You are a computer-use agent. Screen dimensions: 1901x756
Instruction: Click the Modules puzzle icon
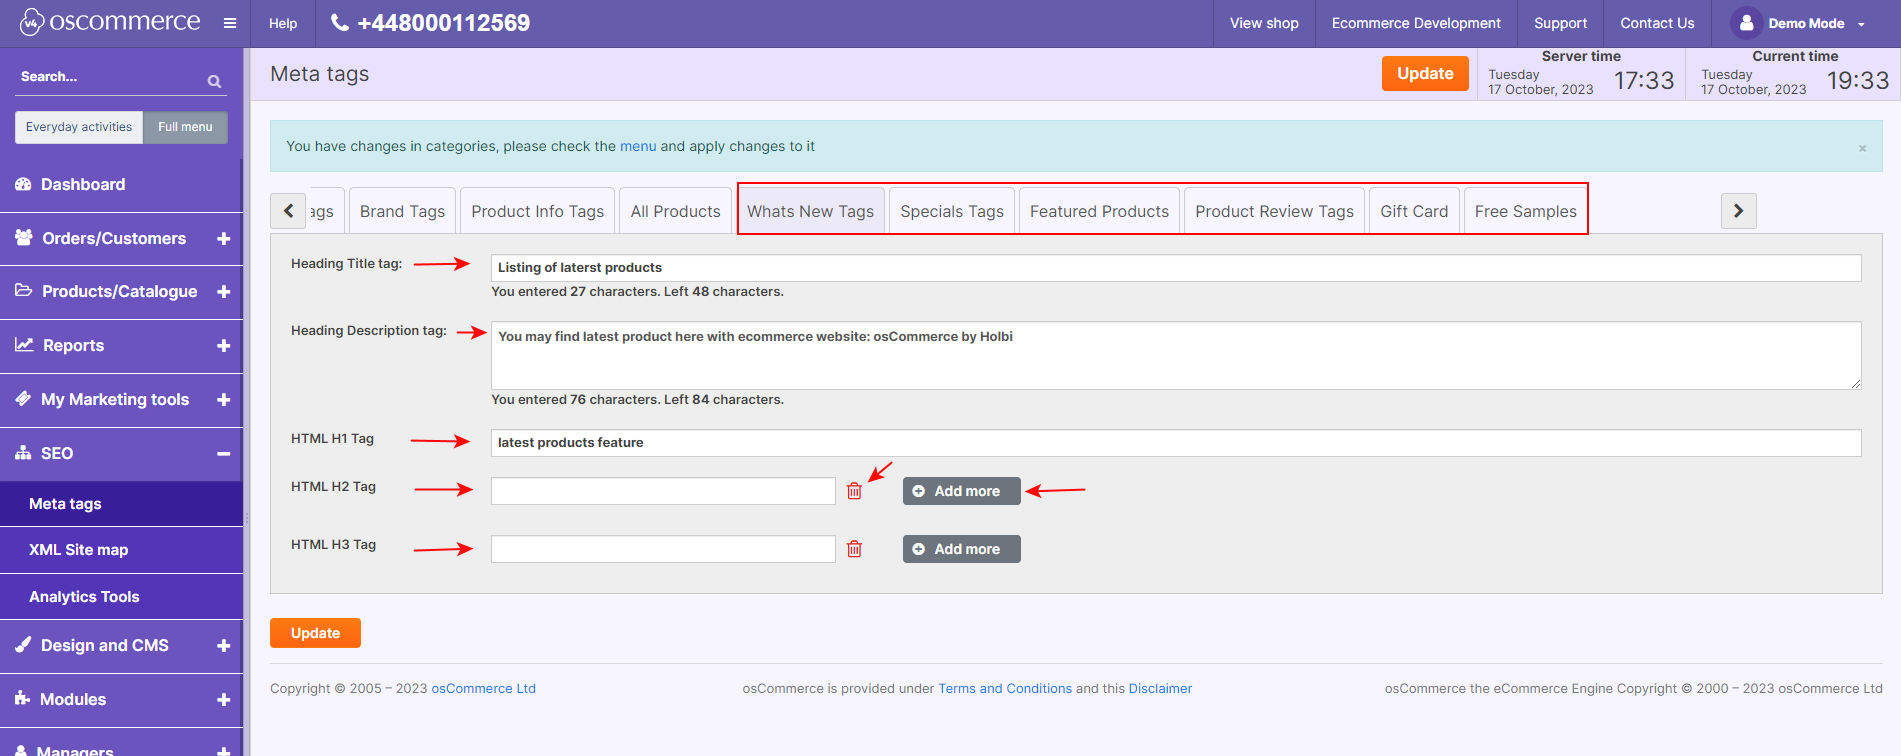tap(23, 699)
